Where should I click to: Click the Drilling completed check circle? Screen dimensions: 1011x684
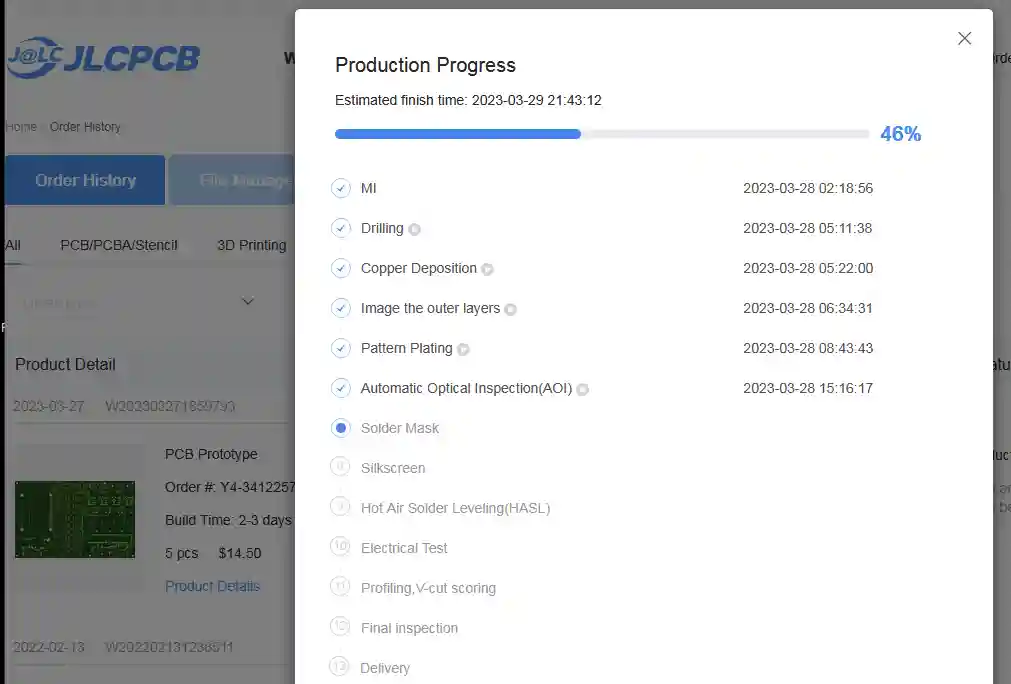(341, 228)
